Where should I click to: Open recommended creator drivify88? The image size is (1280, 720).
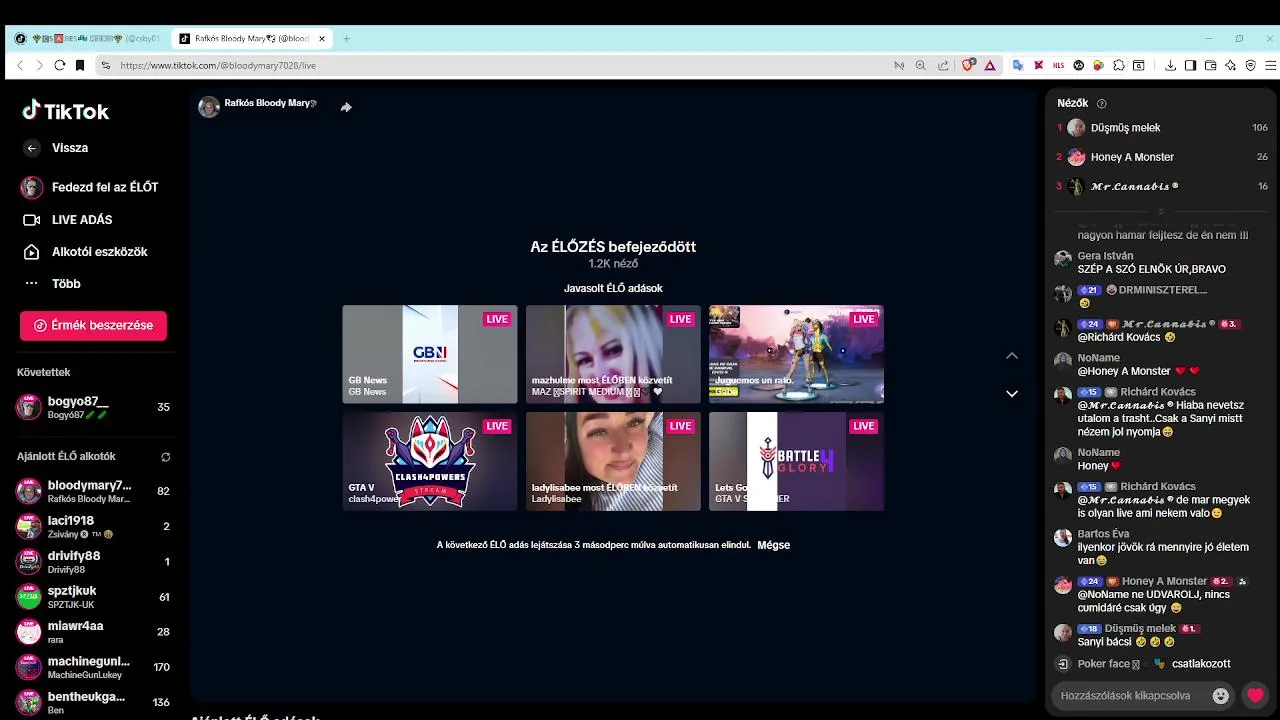point(93,562)
